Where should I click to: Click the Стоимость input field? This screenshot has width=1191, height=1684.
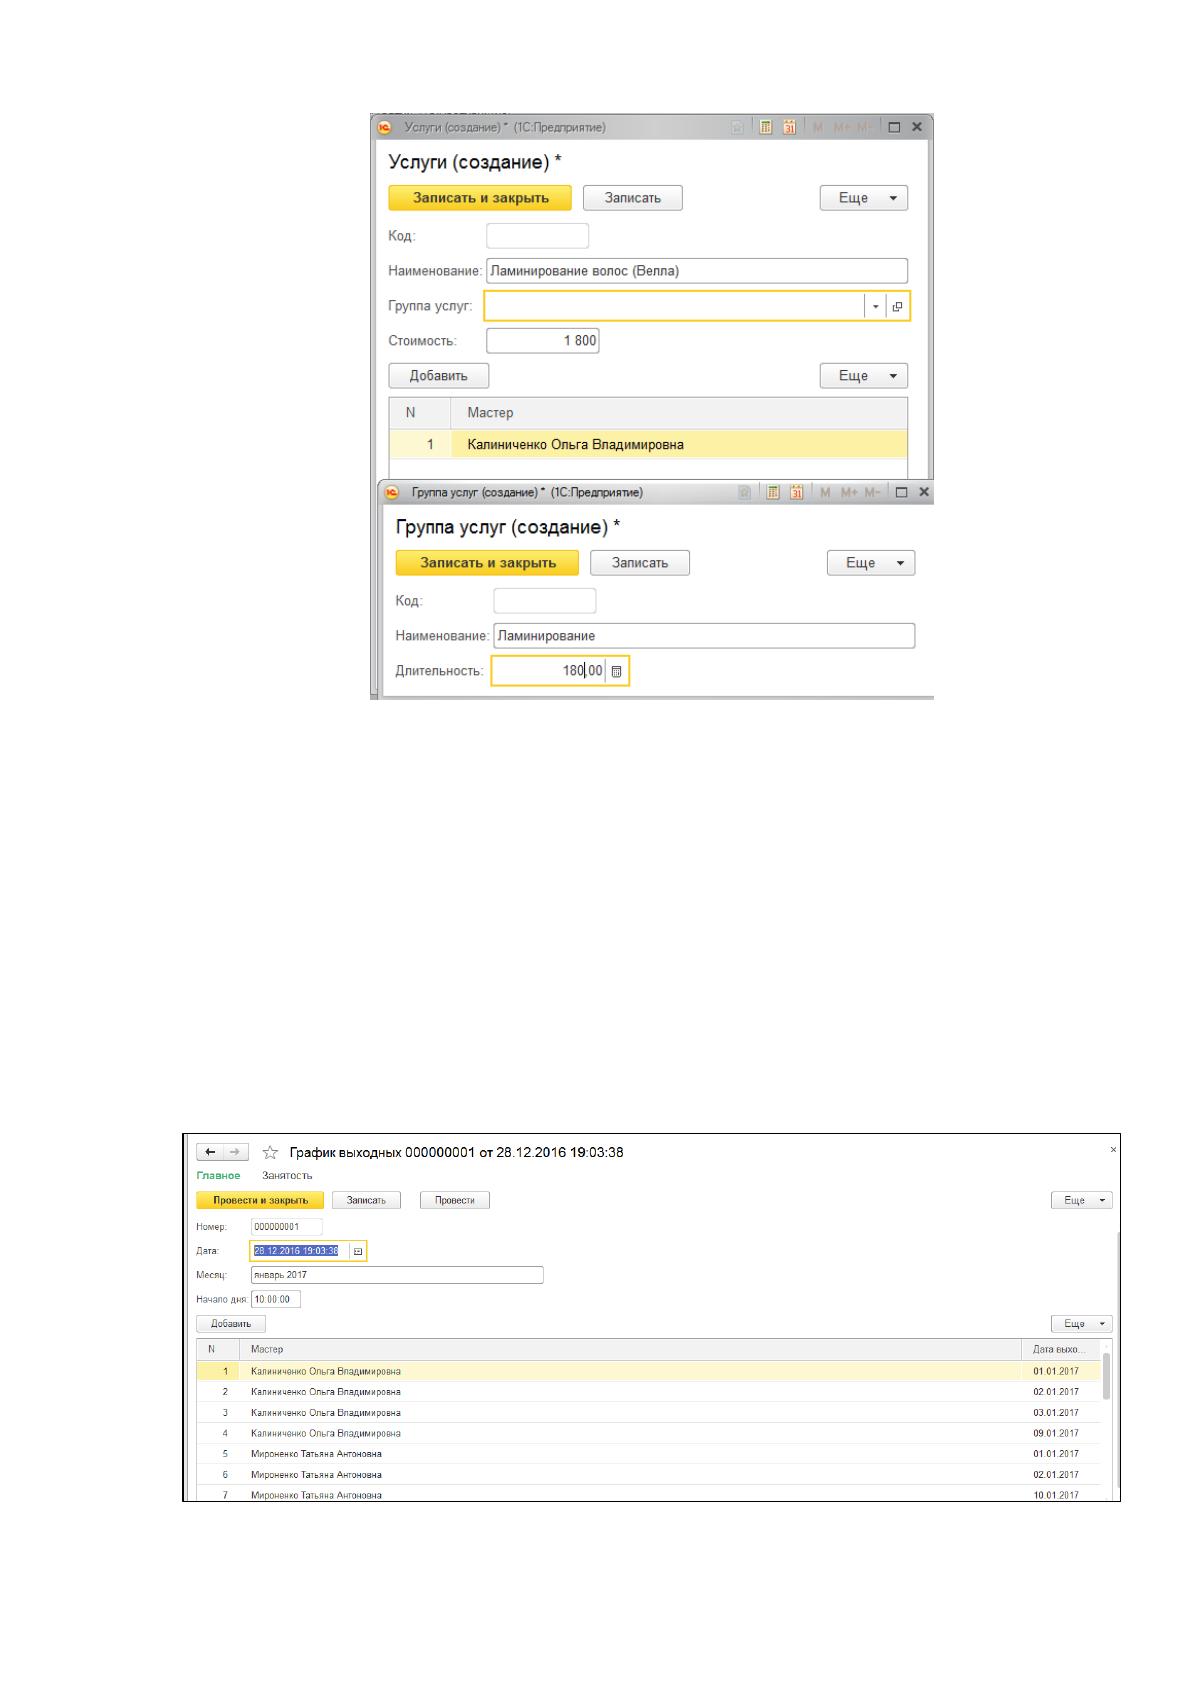click(543, 341)
